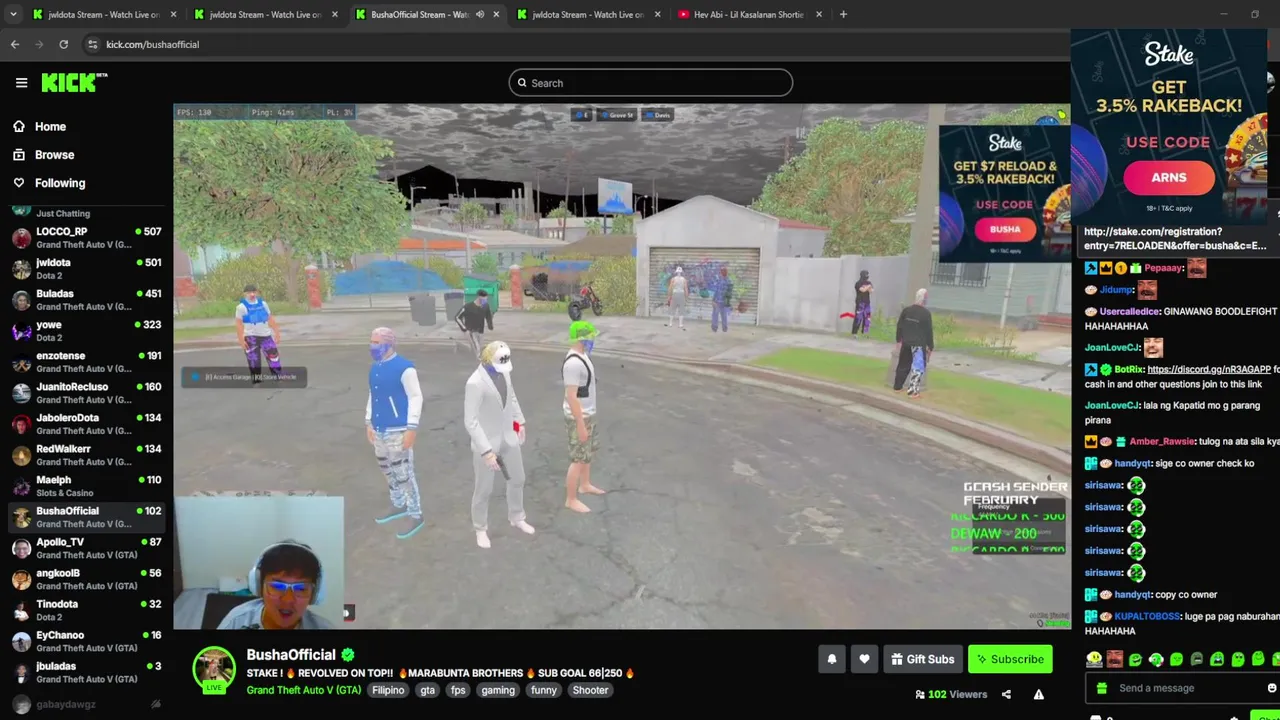Viewport: 1280px width, 720px height.
Task: Mute audio on BushaOfficial tab
Action: 480,14
